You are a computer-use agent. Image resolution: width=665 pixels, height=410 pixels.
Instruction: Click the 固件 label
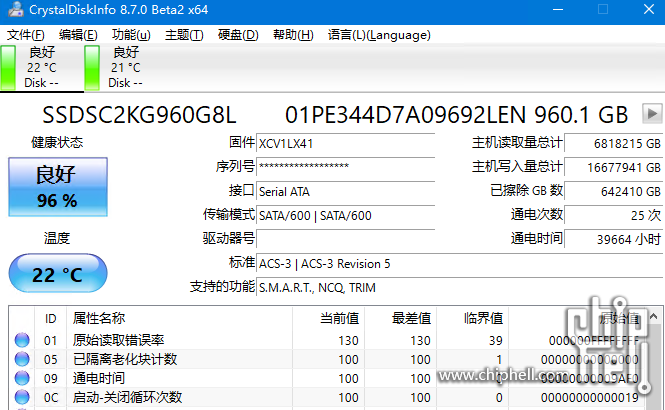(242, 142)
